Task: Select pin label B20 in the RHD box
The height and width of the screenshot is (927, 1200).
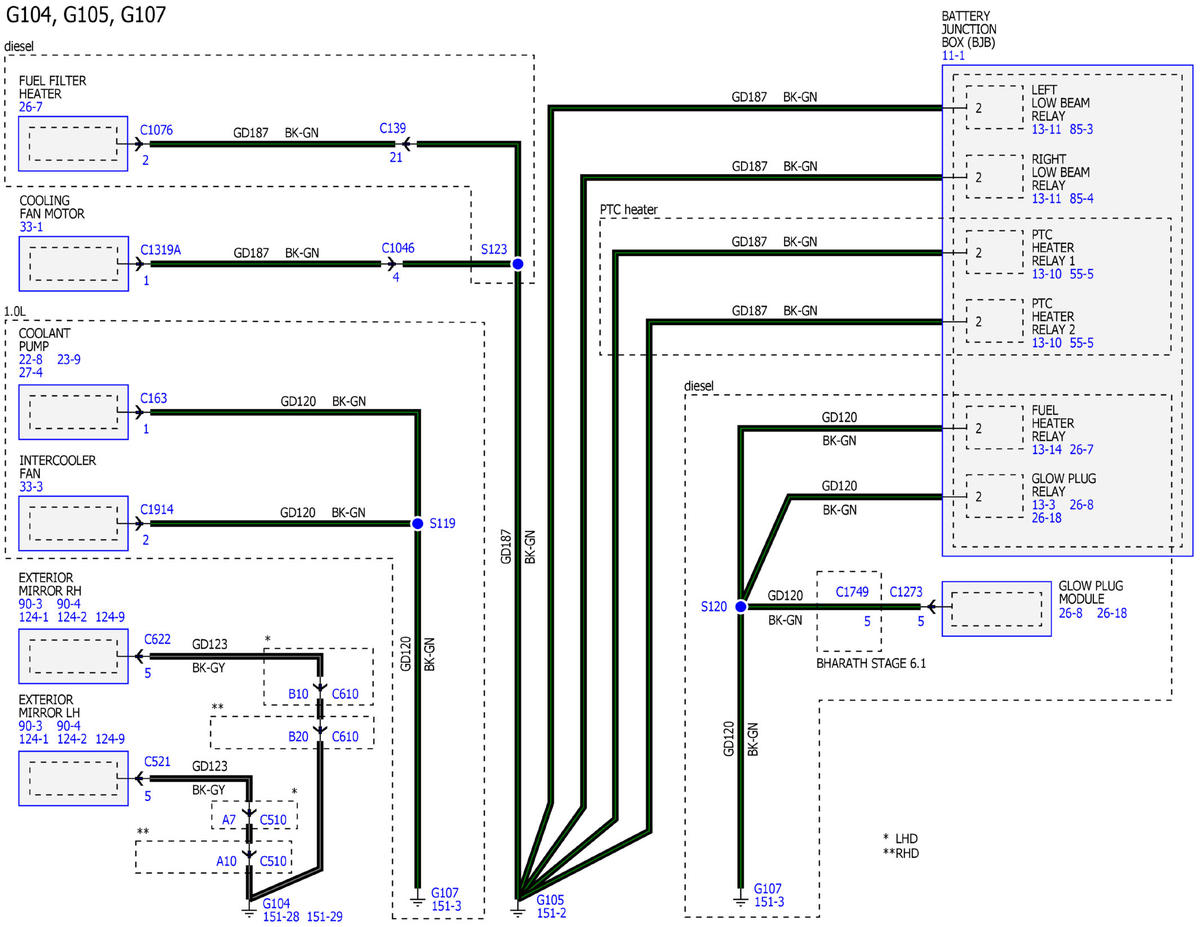Action: (299, 737)
